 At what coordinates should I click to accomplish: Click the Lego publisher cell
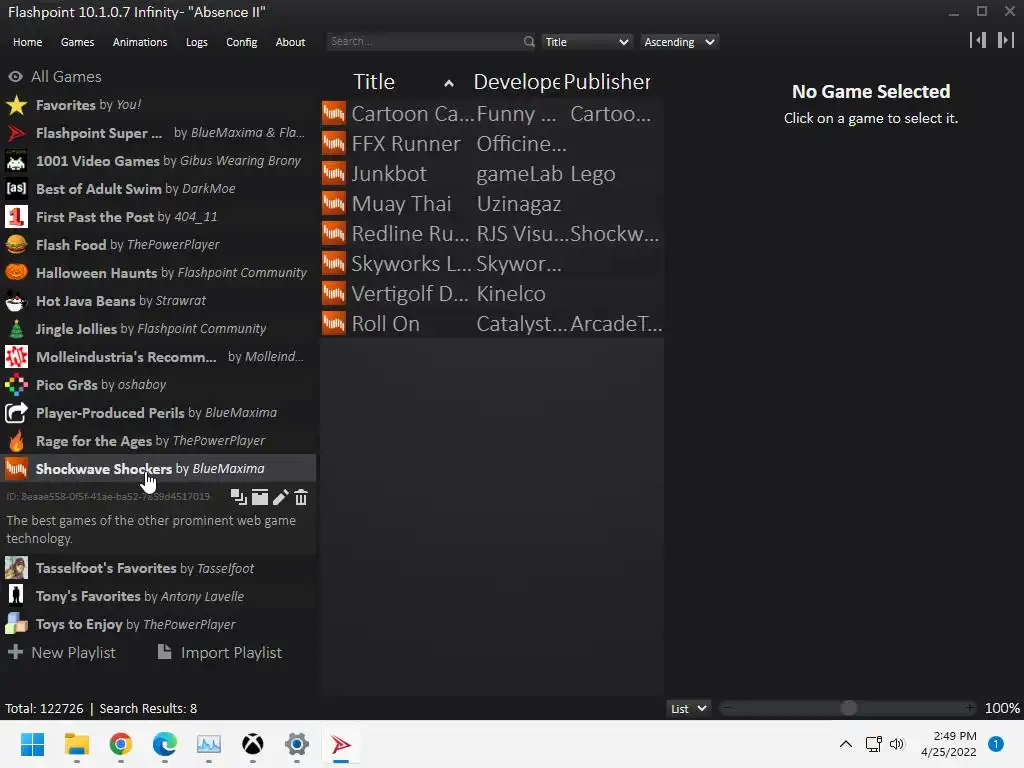click(593, 174)
